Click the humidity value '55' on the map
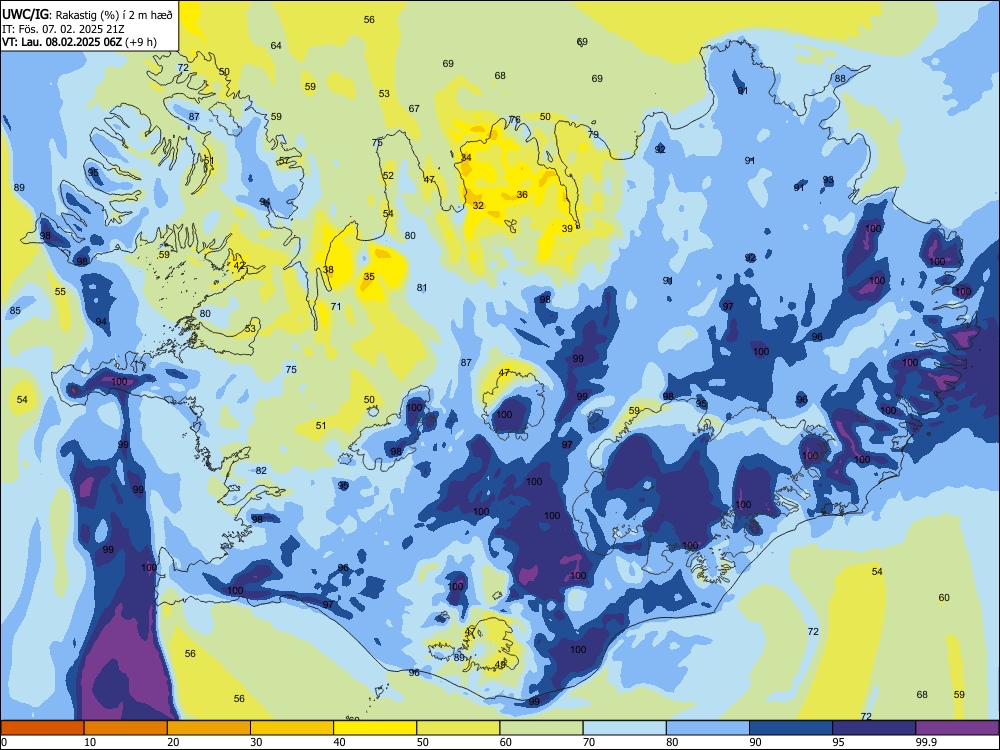 pos(60,291)
